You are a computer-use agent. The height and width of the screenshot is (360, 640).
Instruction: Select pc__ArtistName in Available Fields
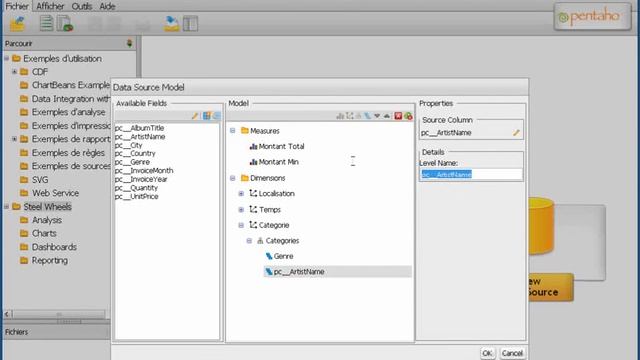point(140,136)
